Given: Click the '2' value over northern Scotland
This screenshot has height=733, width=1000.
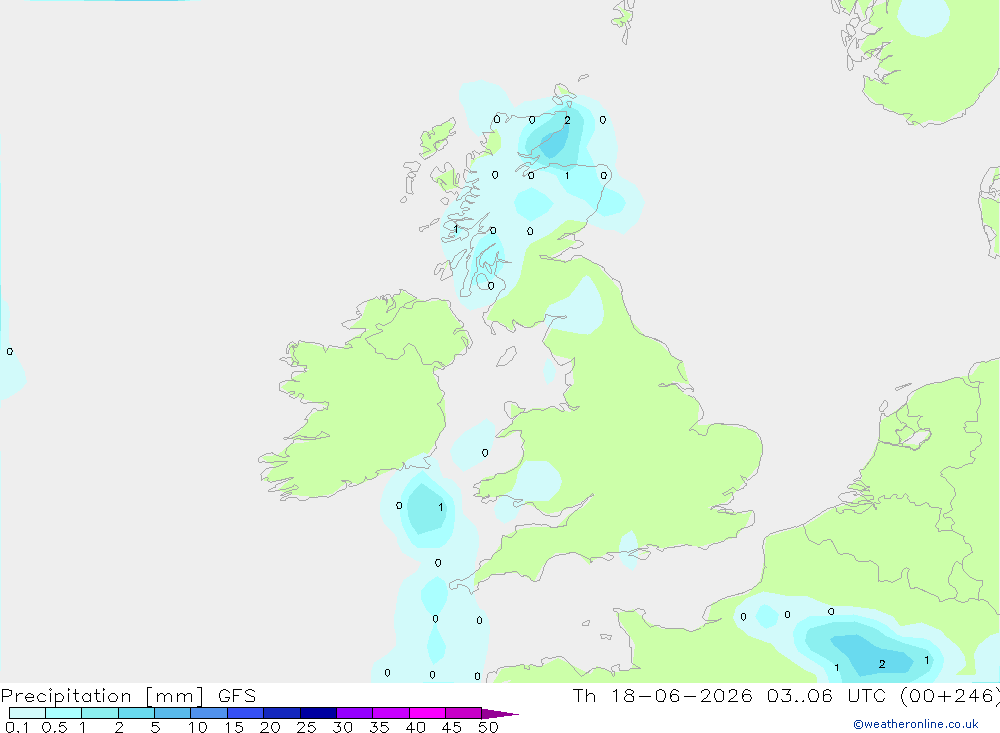Looking at the screenshot, I should click(567, 120).
